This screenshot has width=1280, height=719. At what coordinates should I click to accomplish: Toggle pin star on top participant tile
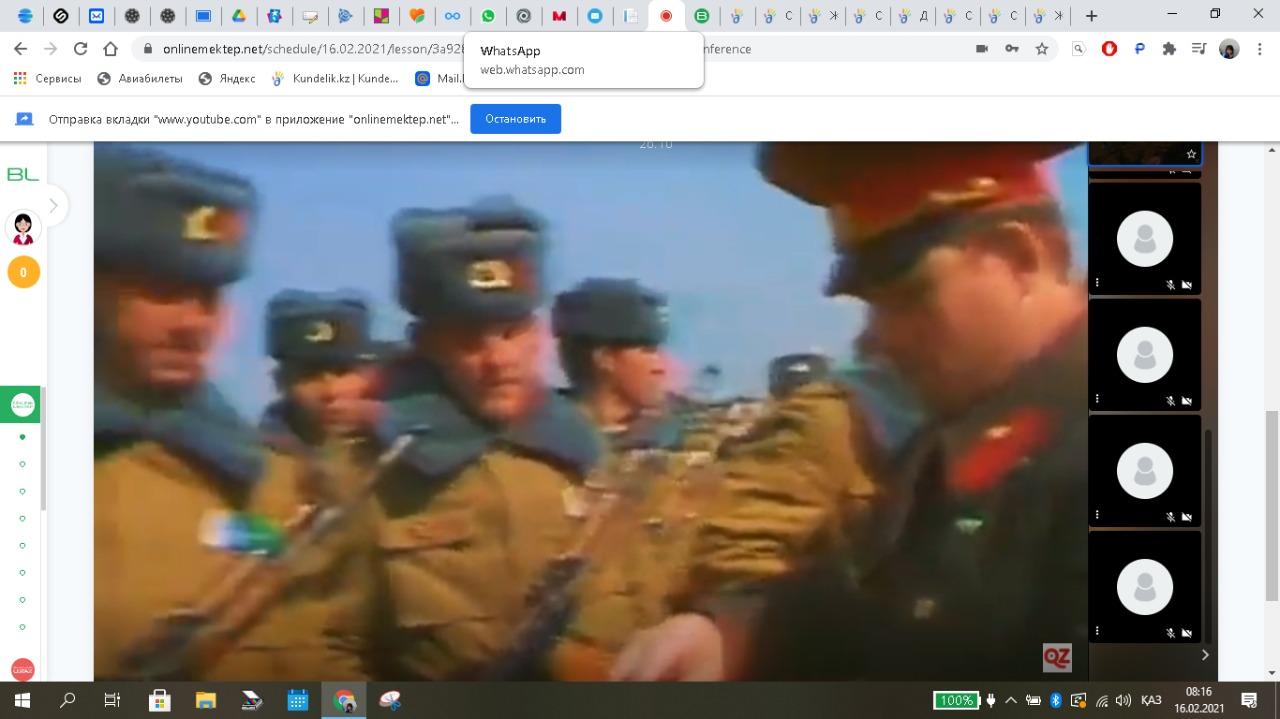(x=1190, y=154)
